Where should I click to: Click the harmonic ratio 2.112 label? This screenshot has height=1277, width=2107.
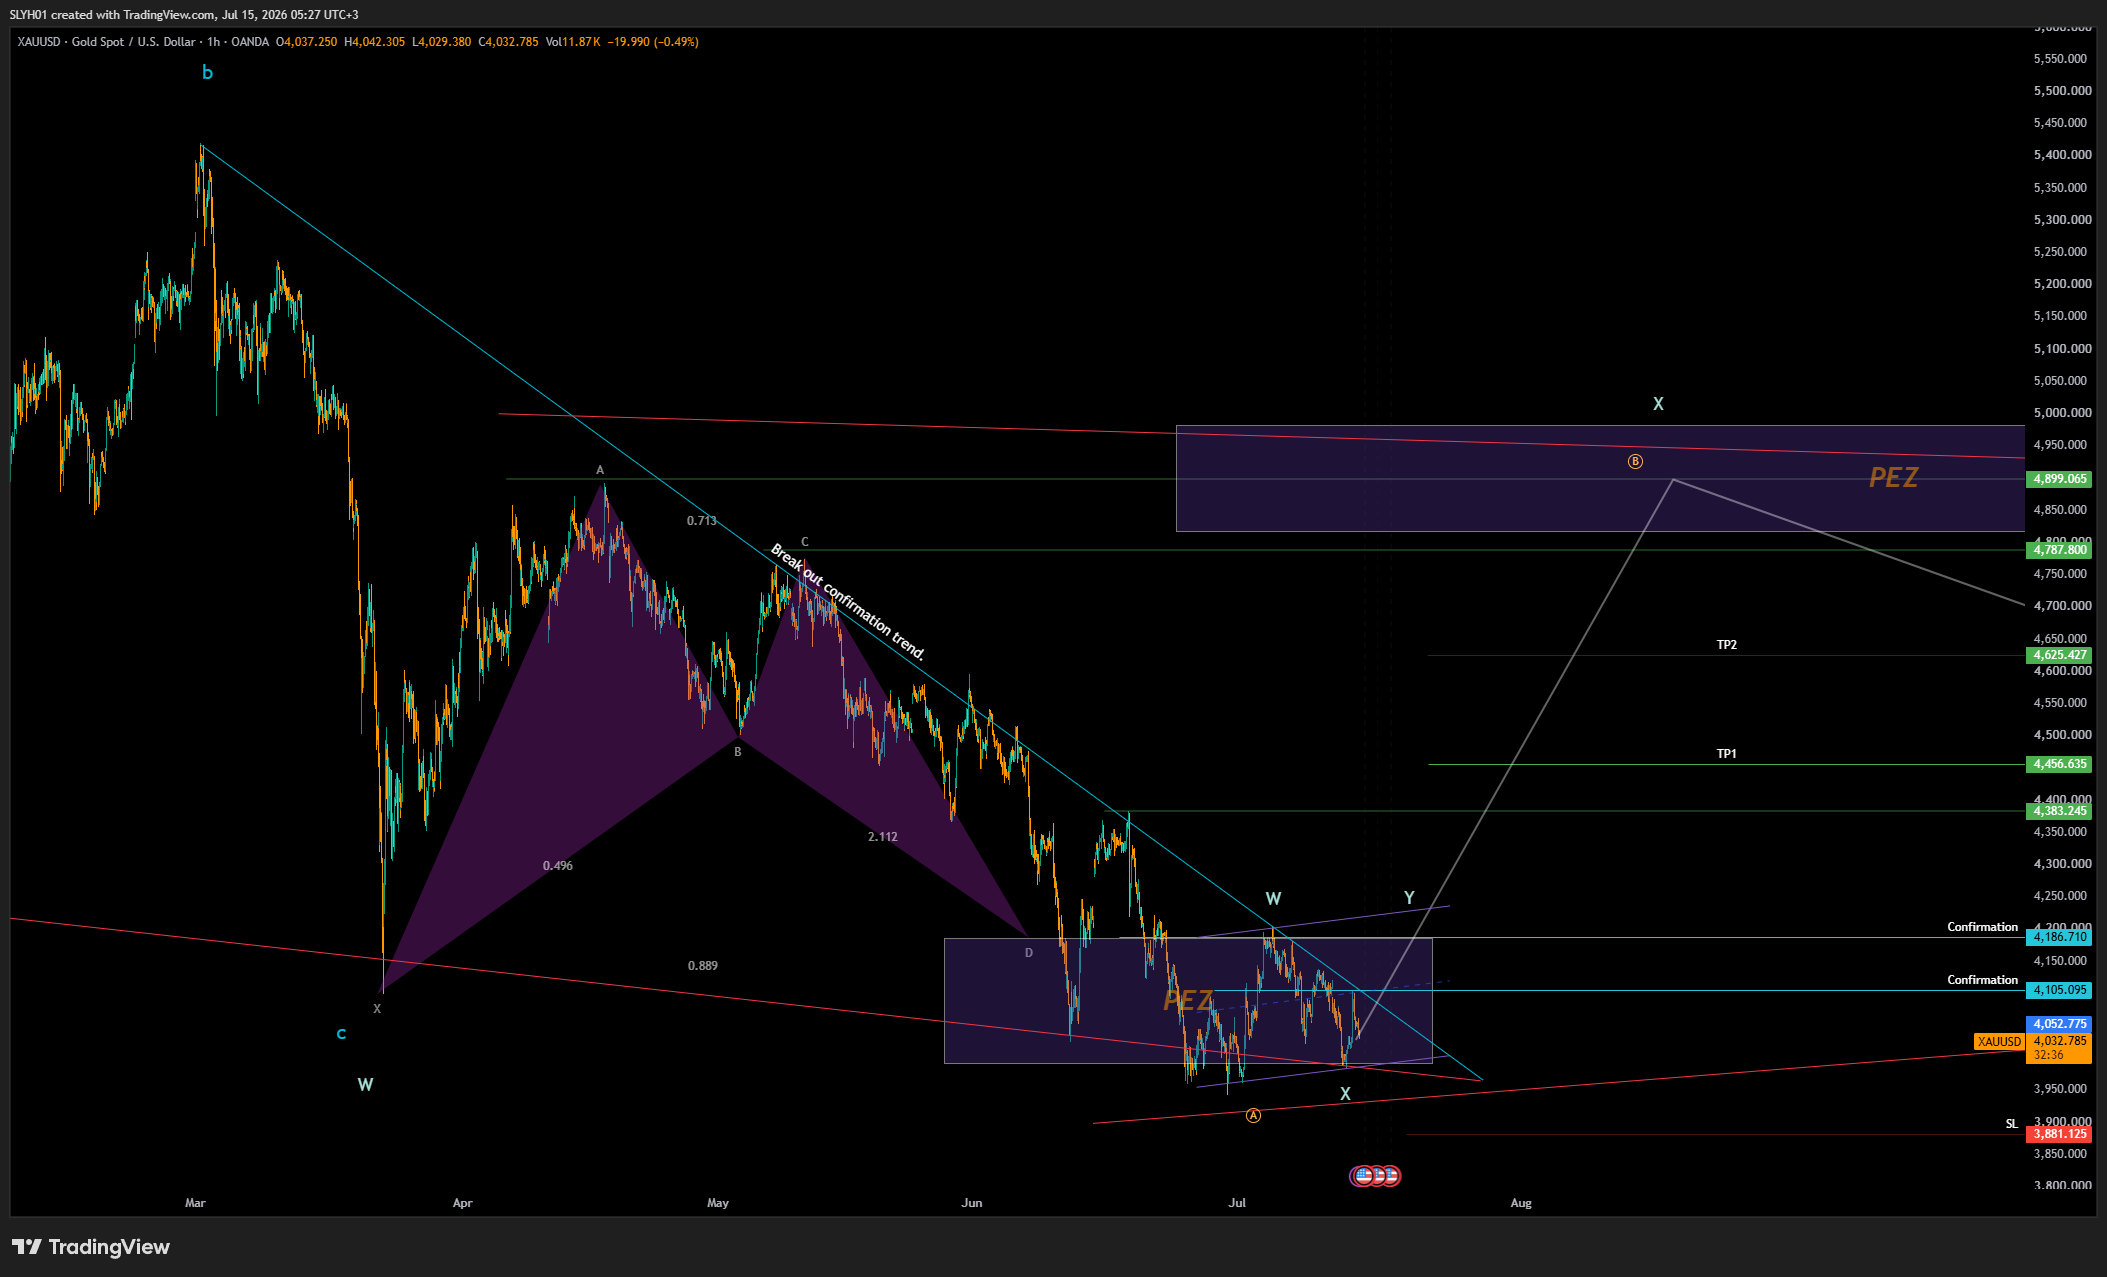(x=882, y=837)
